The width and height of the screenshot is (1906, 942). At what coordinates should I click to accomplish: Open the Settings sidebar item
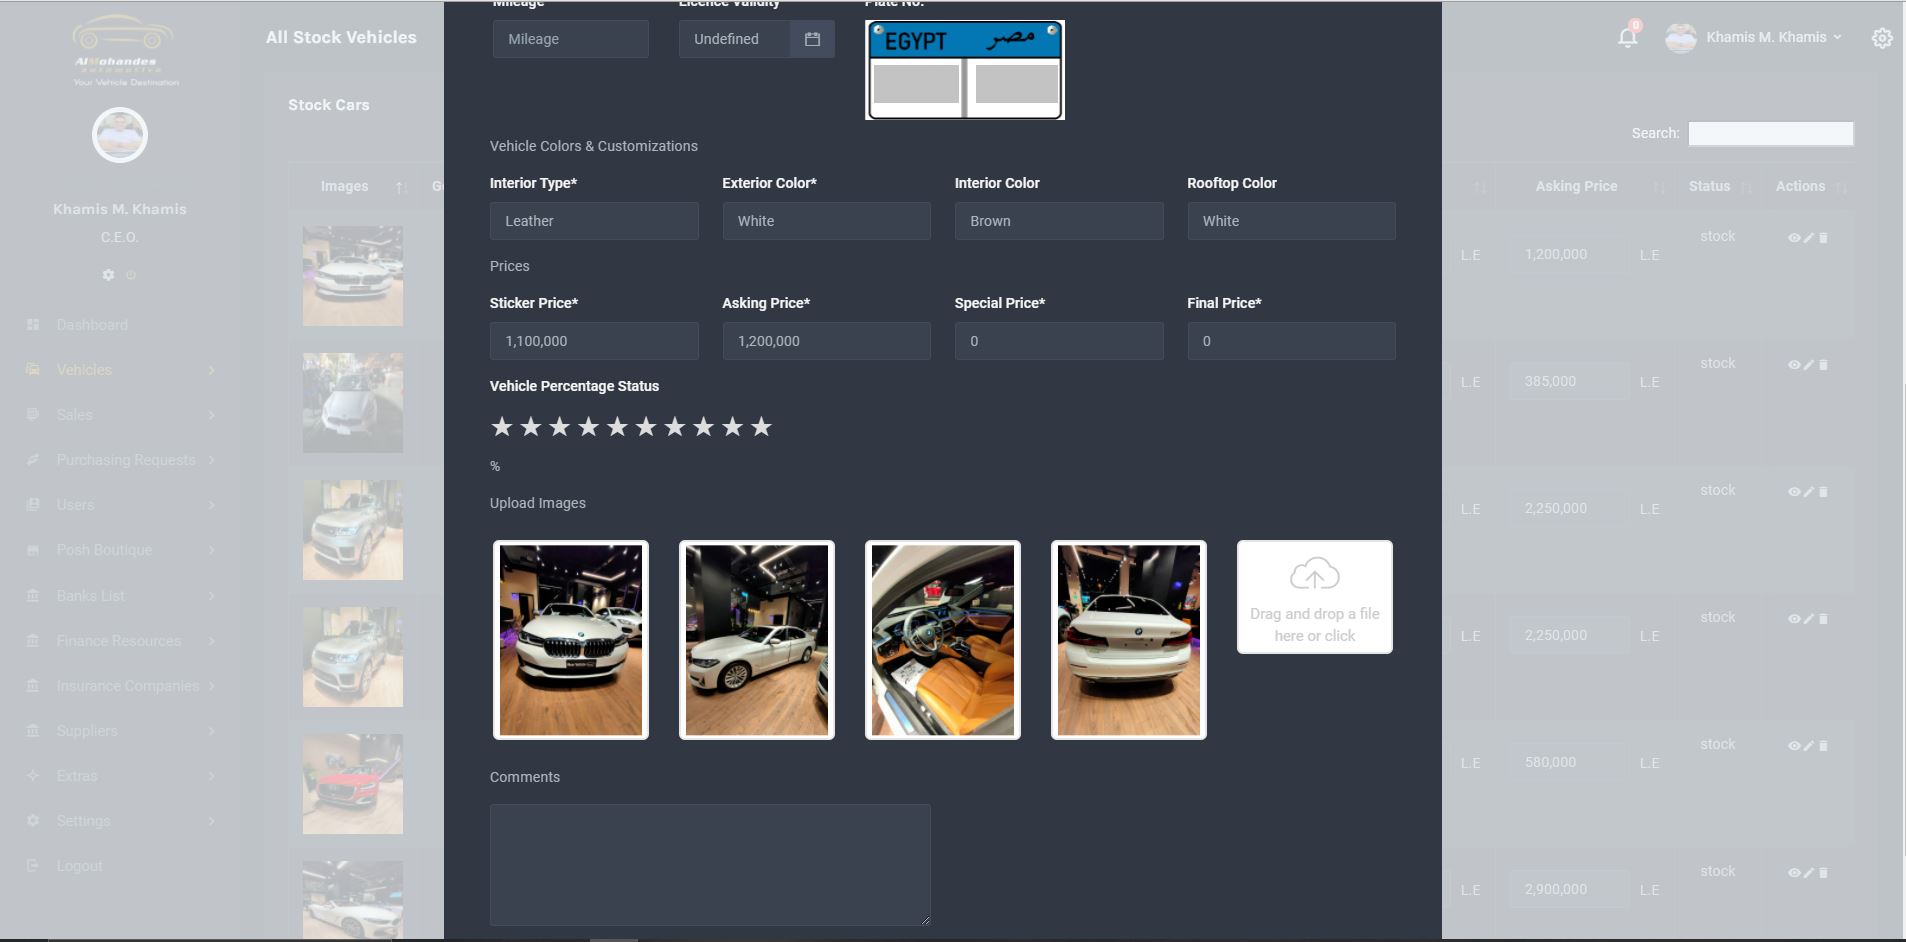(x=83, y=821)
